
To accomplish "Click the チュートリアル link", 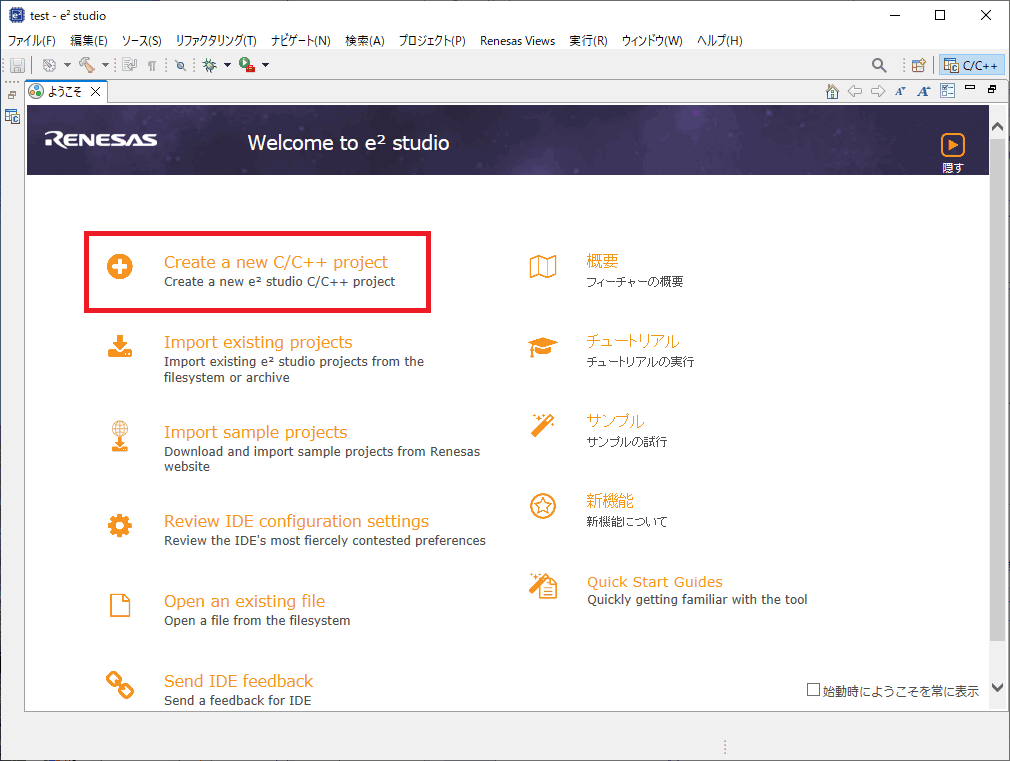I will pyautogui.click(x=633, y=341).
